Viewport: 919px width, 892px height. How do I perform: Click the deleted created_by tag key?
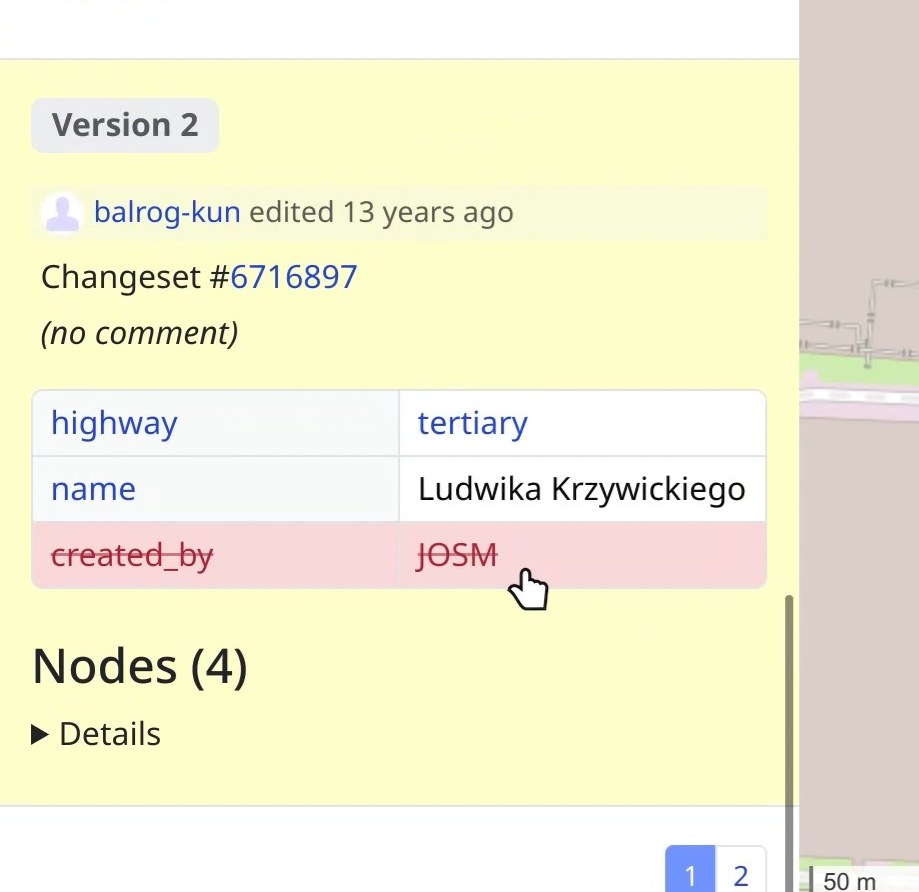pyautogui.click(x=132, y=554)
